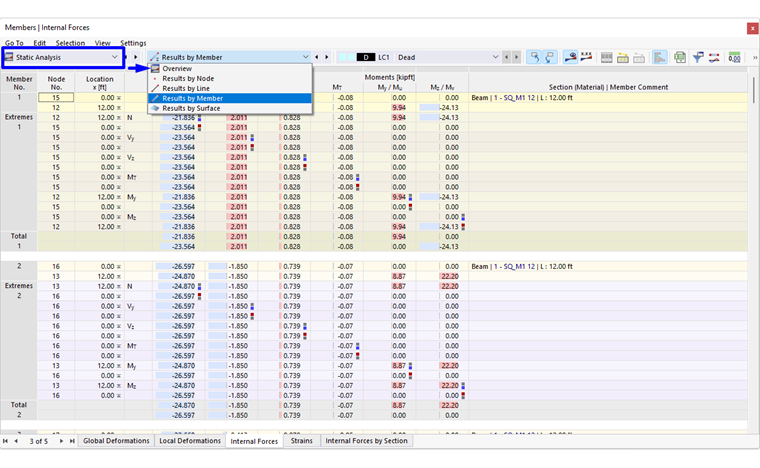Select Results by Line in list
The width and height of the screenshot is (760, 468).
coord(230,88)
